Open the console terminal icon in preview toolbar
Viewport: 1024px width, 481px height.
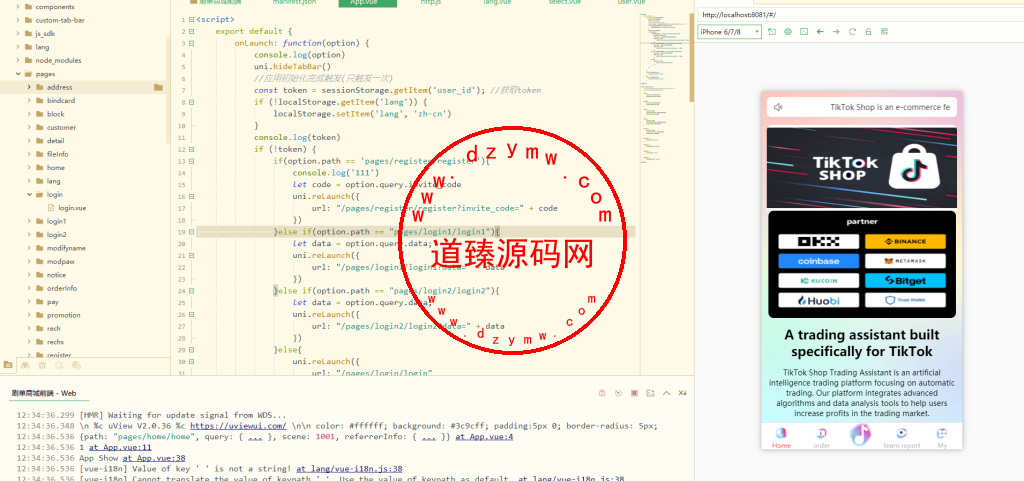click(x=804, y=31)
